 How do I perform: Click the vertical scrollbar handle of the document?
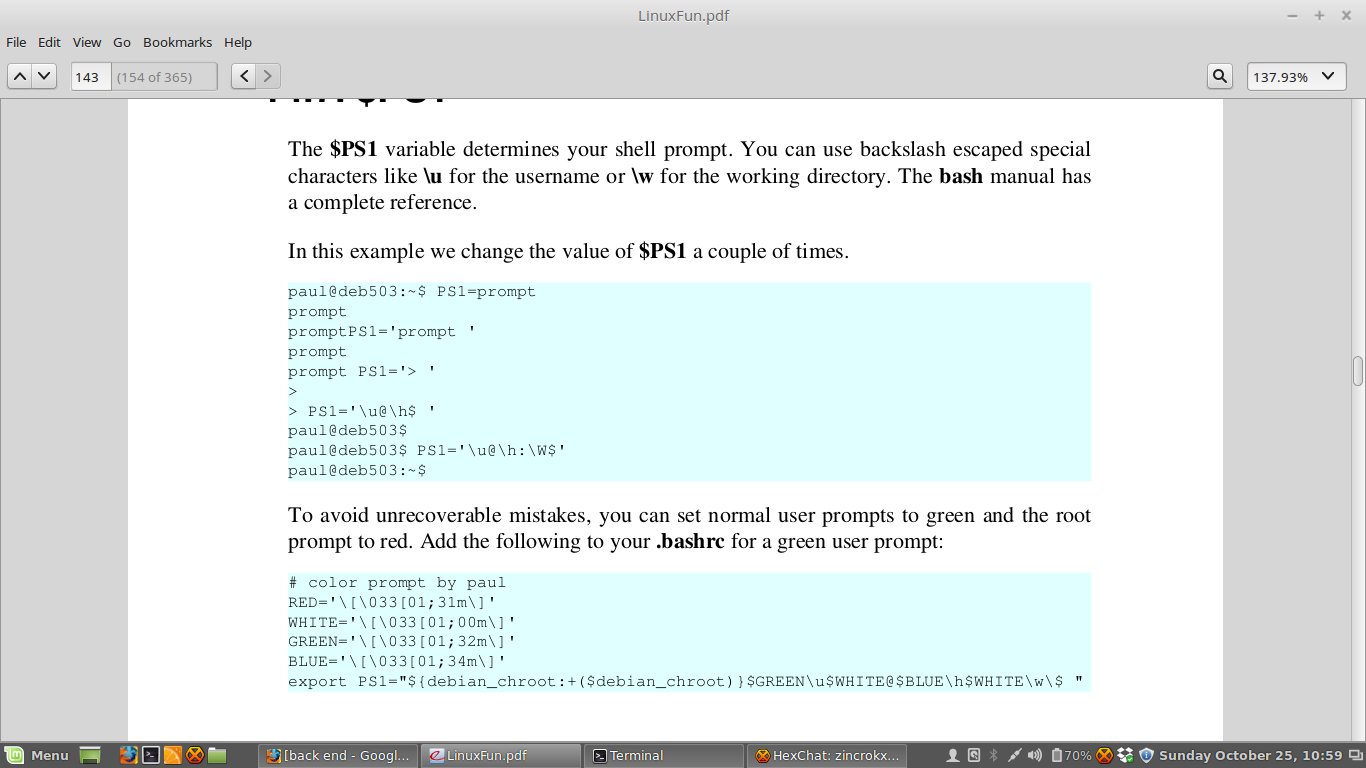click(1358, 371)
